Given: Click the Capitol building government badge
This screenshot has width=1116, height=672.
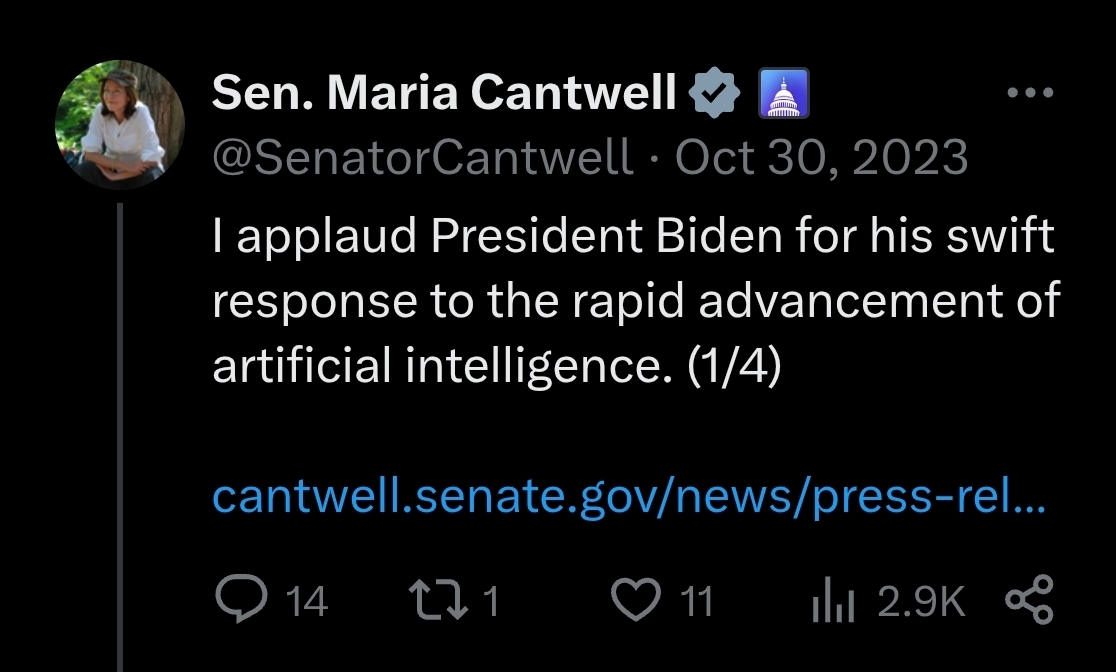Looking at the screenshot, I should coord(785,94).
